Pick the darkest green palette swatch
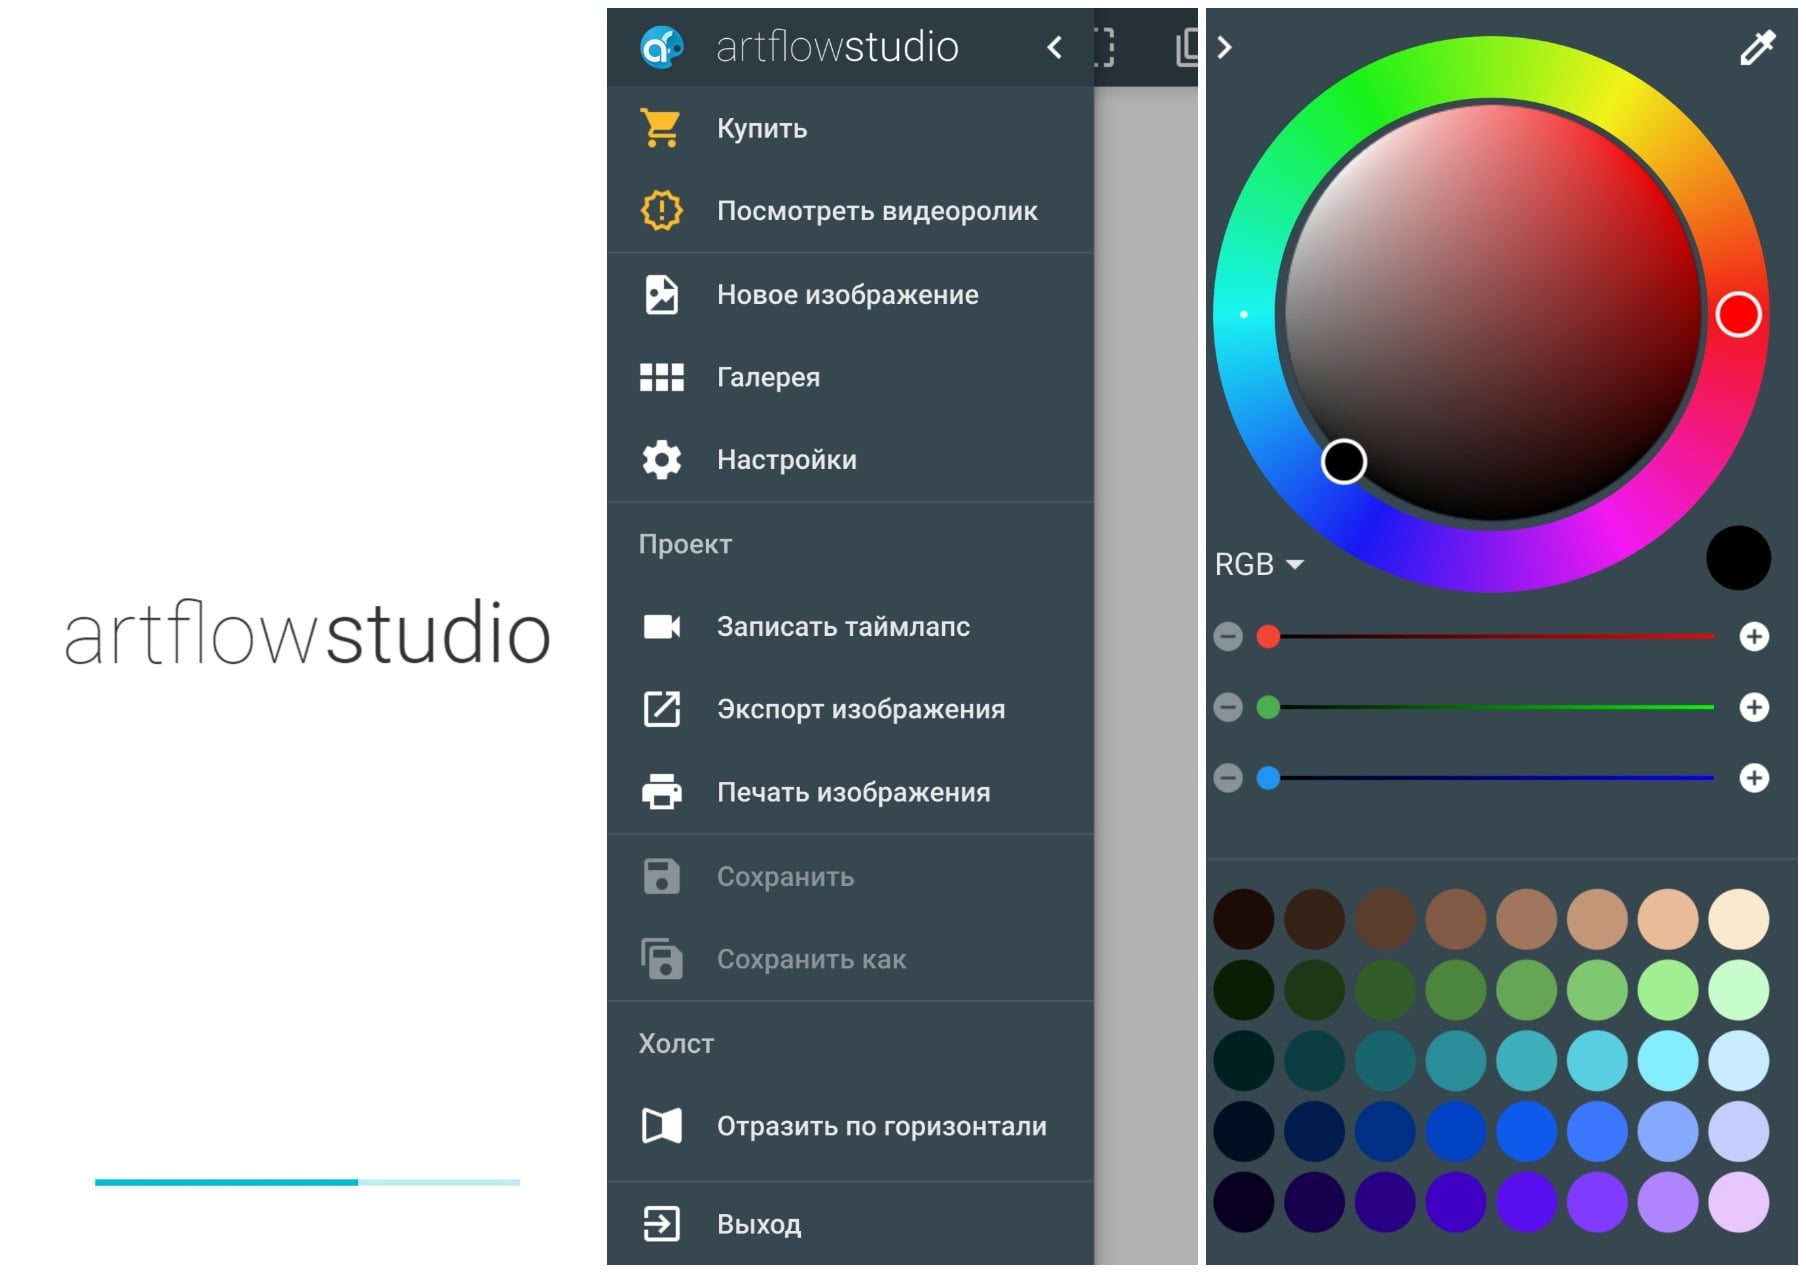Screen dimensions: 1806x1273 click(x=1244, y=990)
